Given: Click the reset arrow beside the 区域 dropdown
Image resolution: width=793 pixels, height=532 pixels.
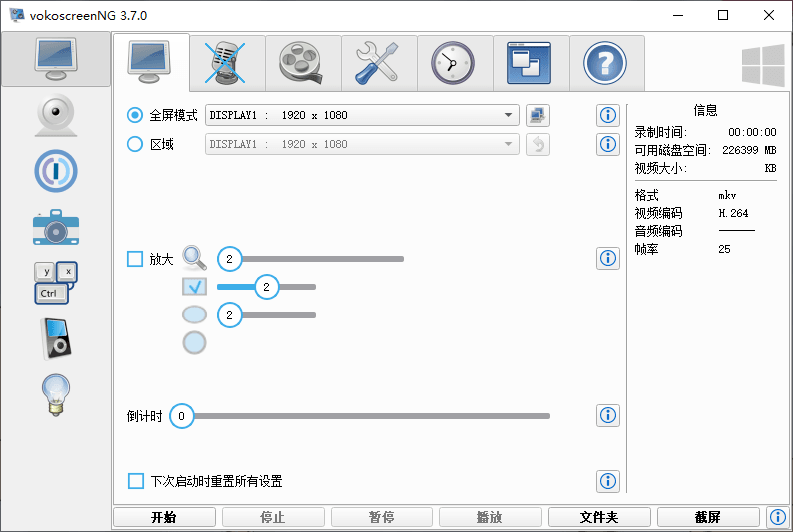Looking at the screenshot, I should (x=538, y=144).
